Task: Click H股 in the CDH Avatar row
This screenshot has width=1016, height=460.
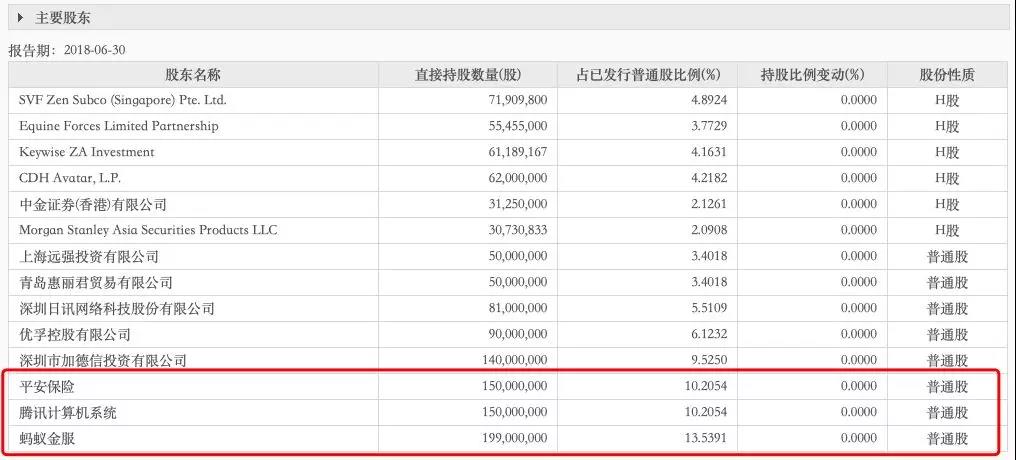Action: click(x=947, y=178)
